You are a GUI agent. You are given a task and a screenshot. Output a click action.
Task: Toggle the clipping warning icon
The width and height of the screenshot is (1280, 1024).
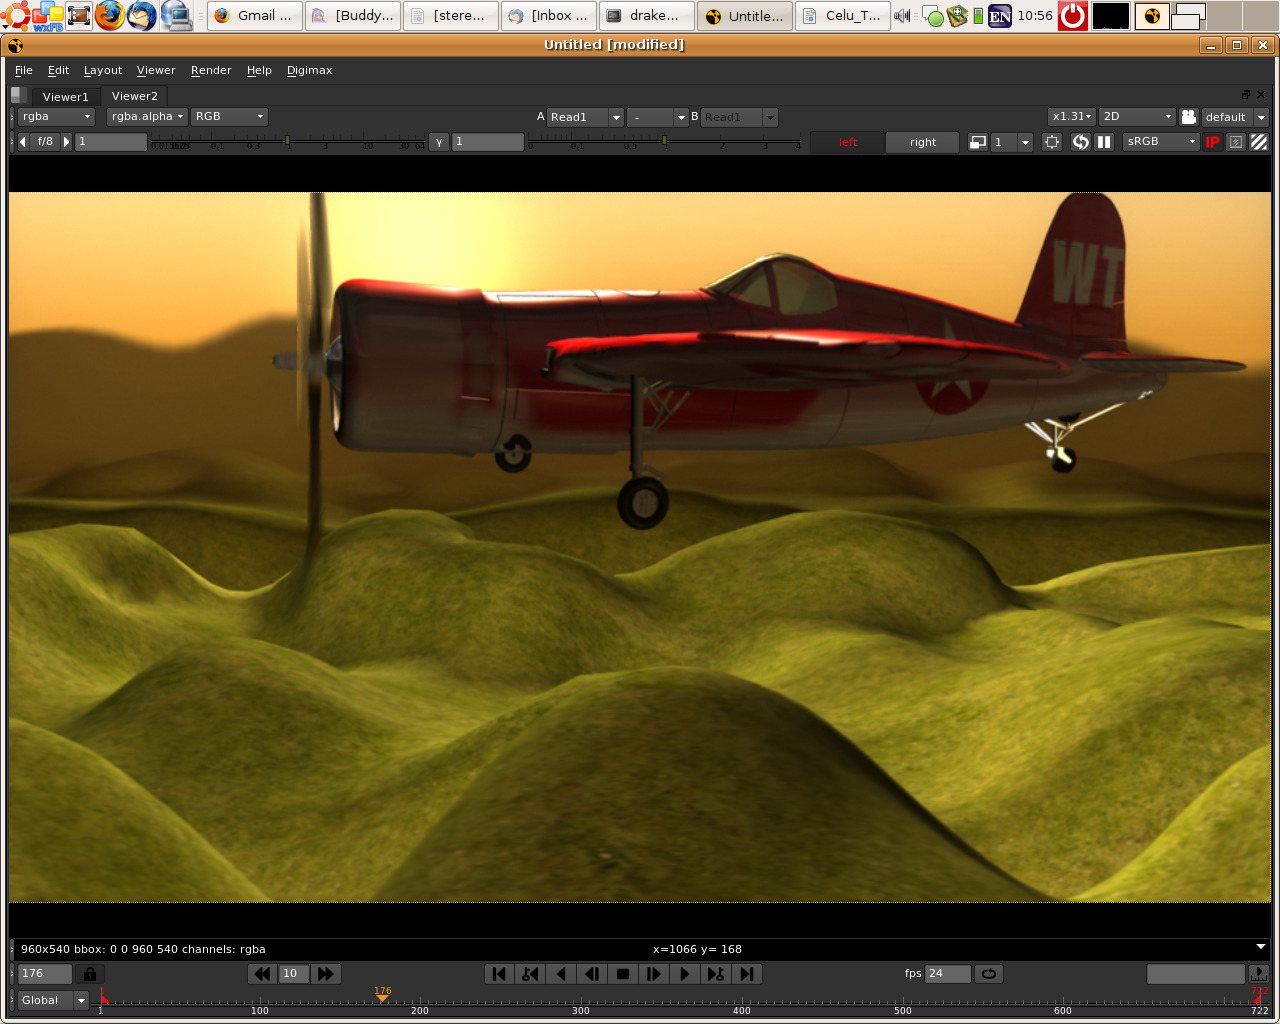coord(1236,142)
